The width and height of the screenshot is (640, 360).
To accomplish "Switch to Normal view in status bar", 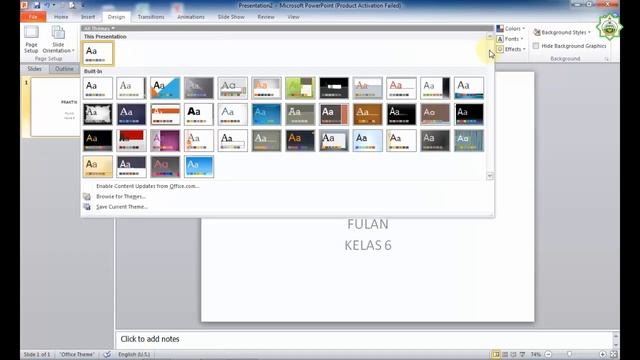I will (x=496, y=354).
